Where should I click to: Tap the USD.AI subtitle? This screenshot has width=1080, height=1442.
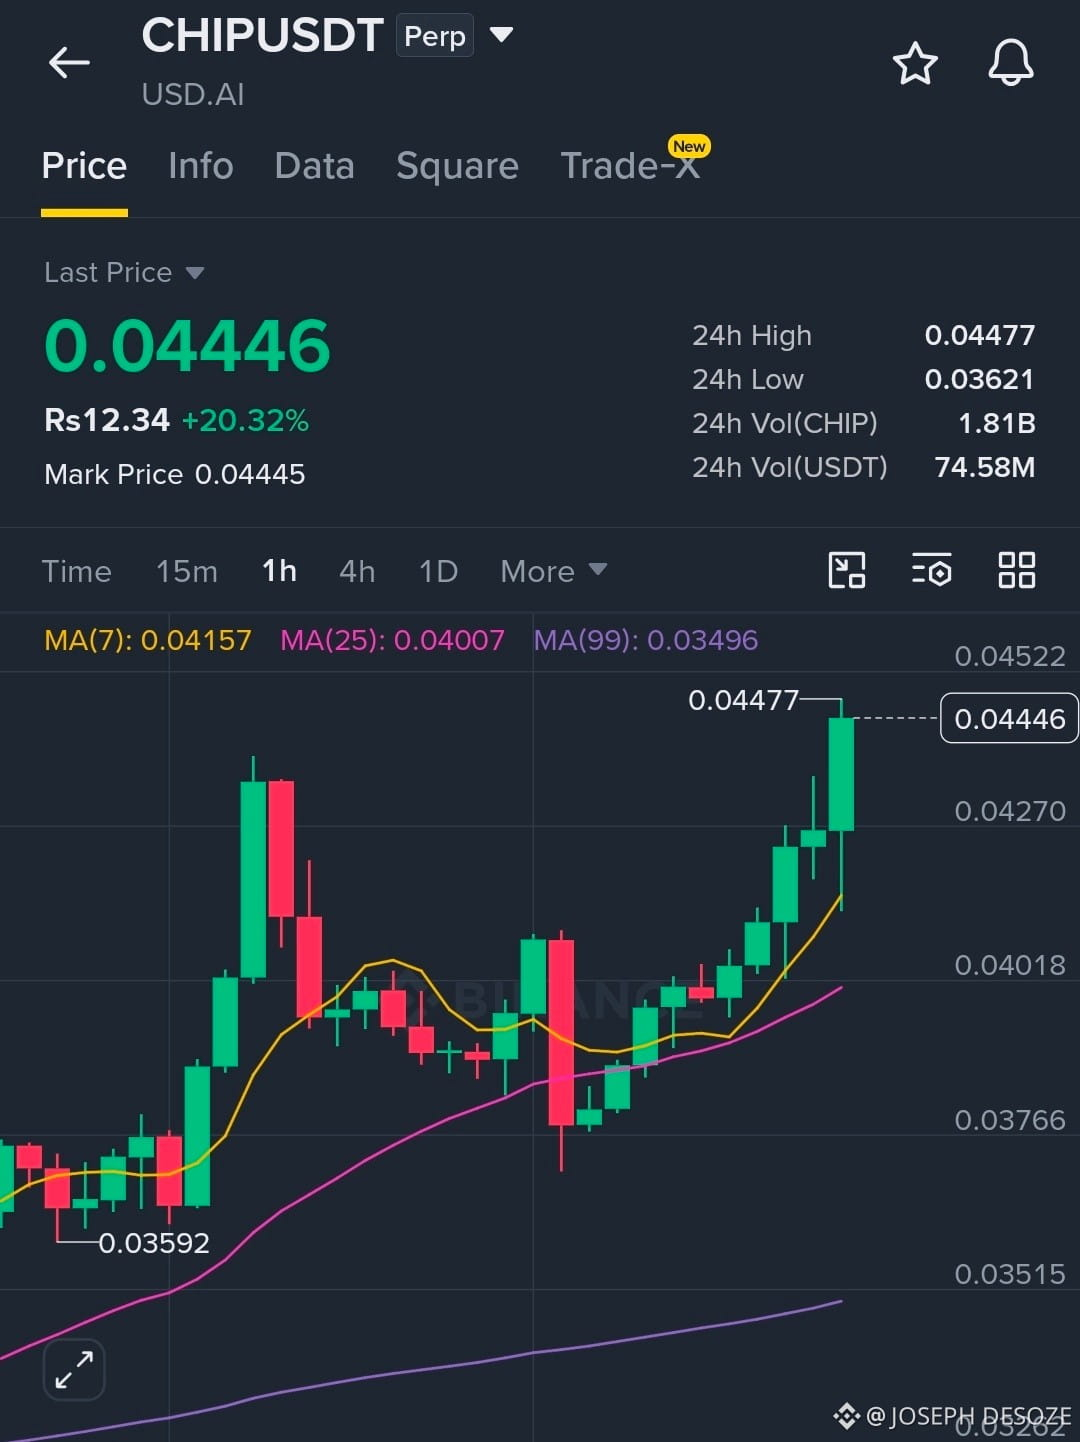click(193, 95)
